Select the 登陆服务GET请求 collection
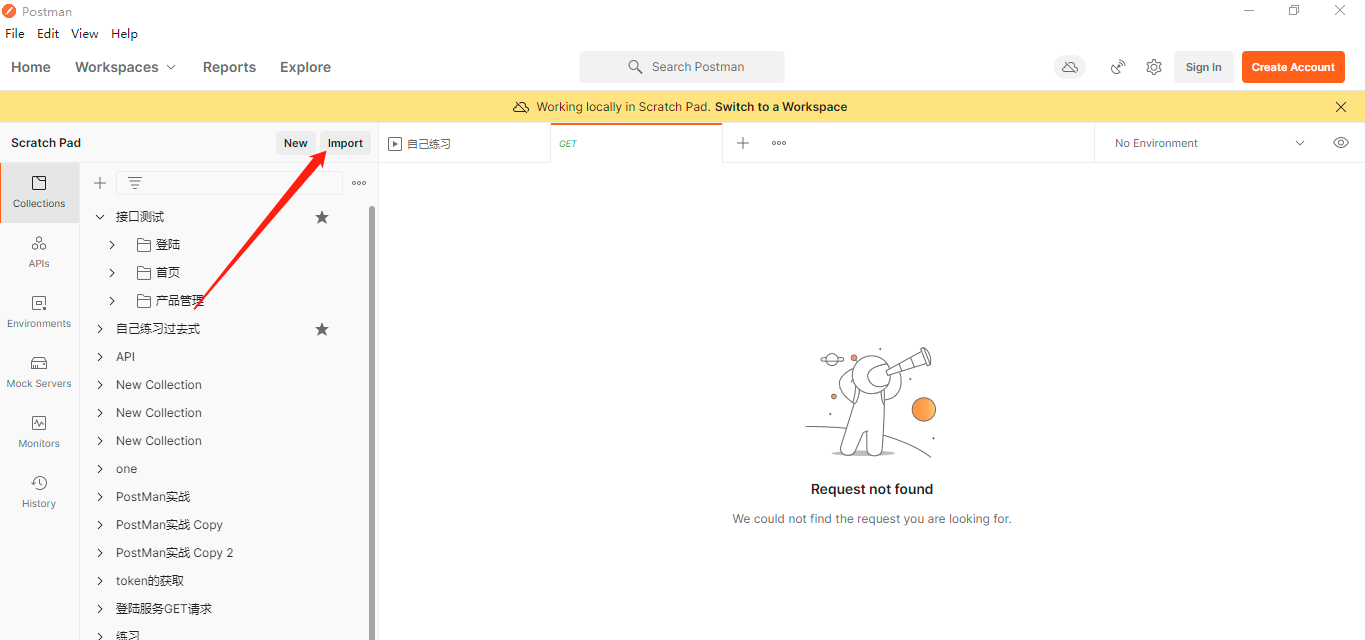Viewport: 1365px width, 640px height. click(x=164, y=609)
